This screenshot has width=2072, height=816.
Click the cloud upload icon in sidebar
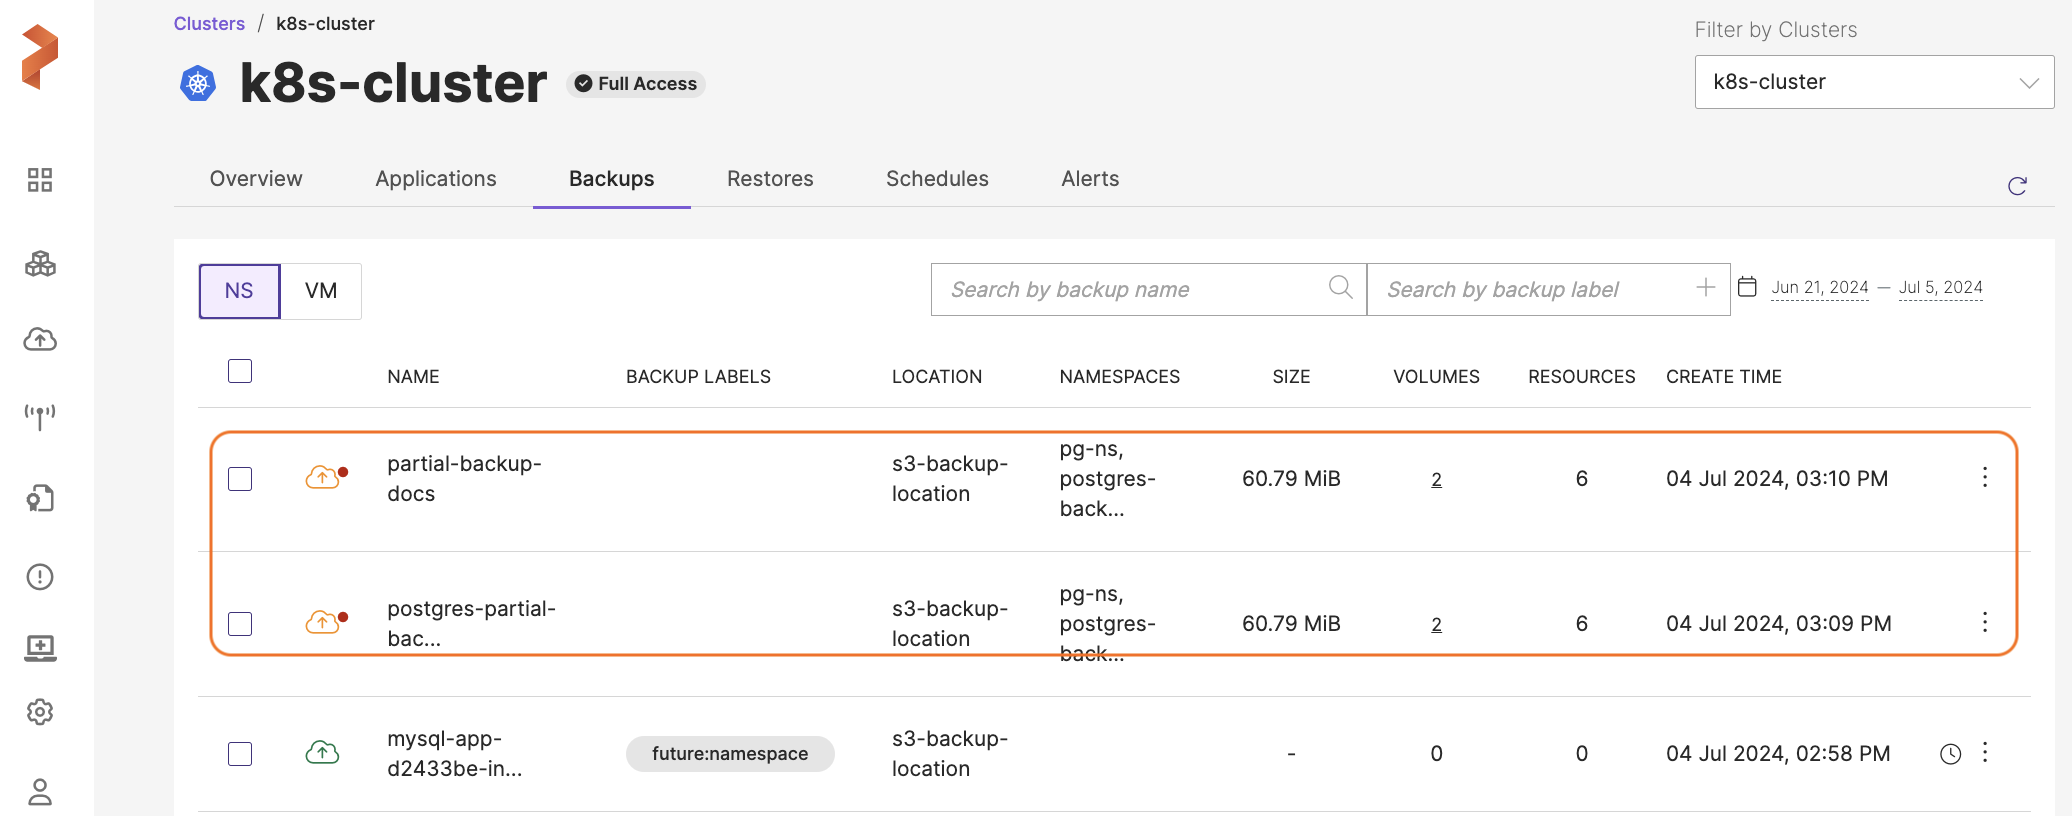click(40, 340)
